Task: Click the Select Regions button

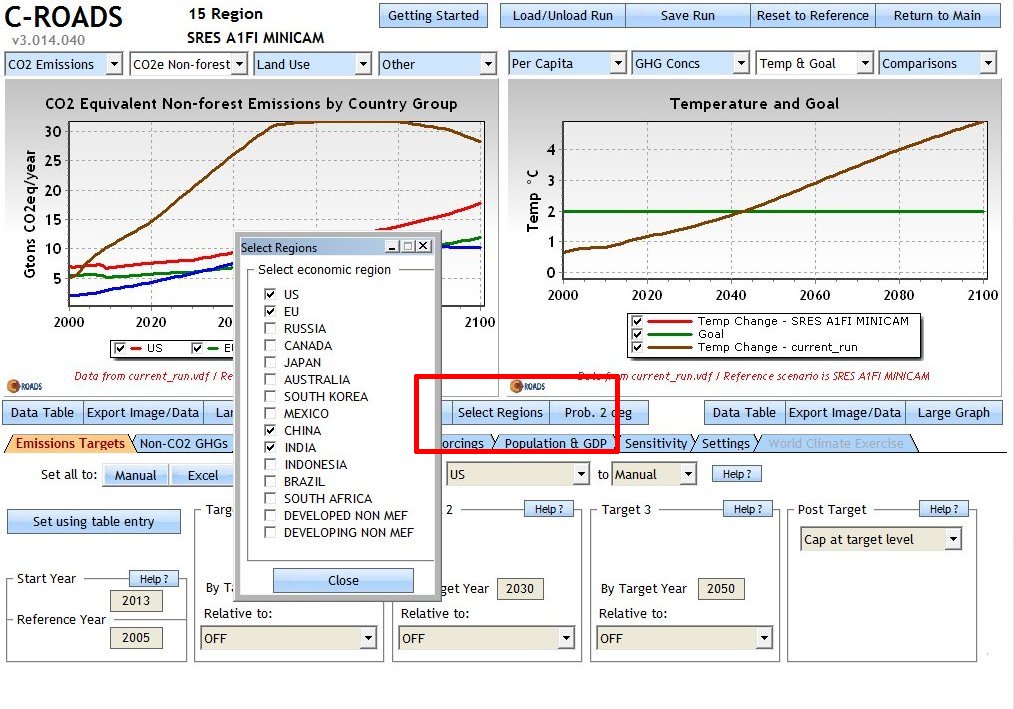Action: point(500,412)
